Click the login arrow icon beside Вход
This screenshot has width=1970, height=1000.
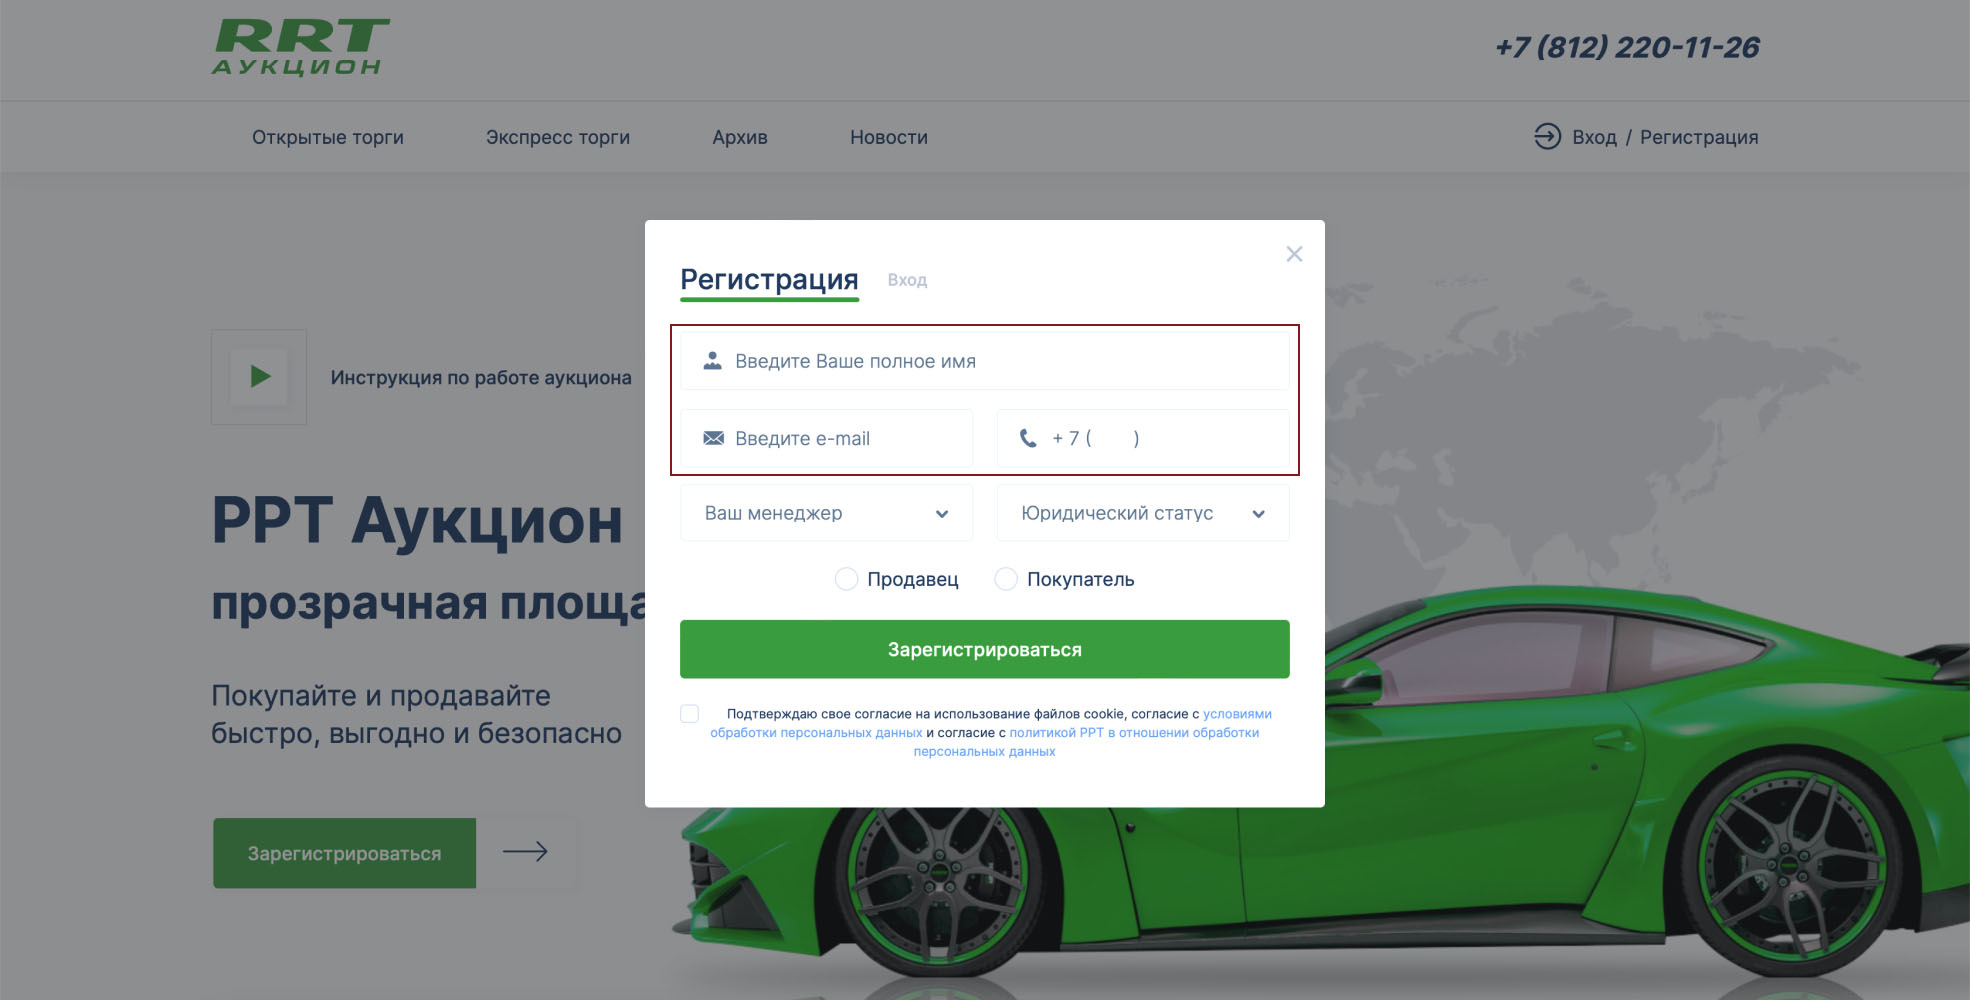(x=1547, y=136)
